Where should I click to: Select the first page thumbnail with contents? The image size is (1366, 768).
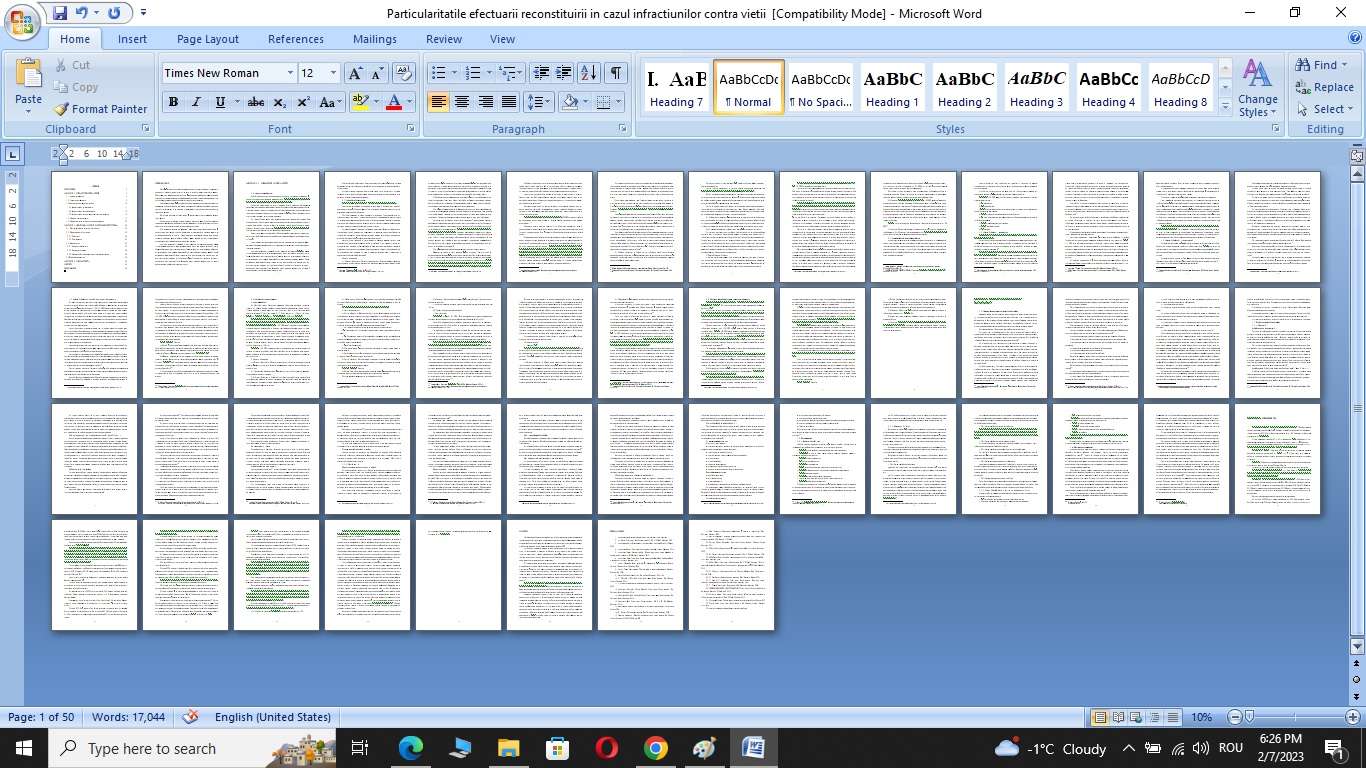[x=94, y=227]
